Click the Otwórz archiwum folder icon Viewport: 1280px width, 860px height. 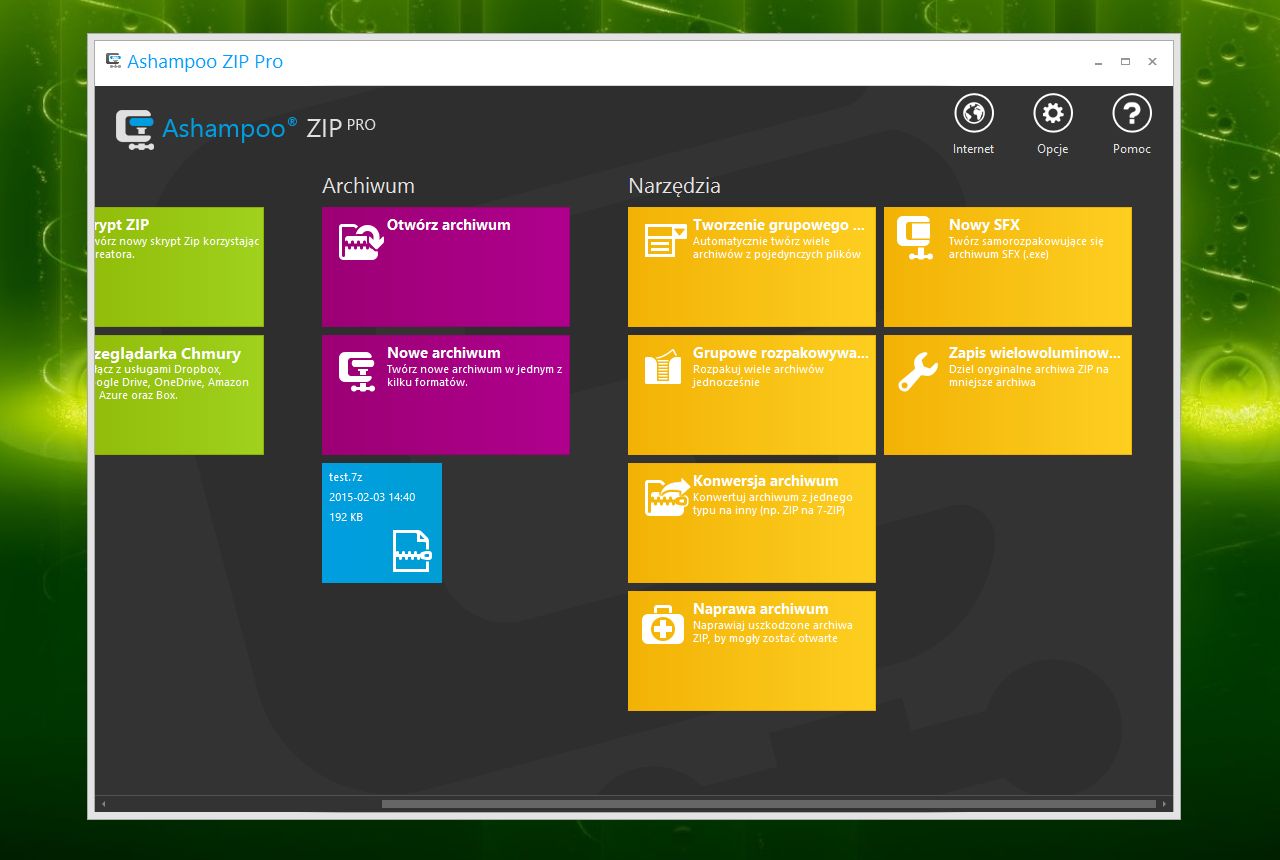(x=360, y=242)
